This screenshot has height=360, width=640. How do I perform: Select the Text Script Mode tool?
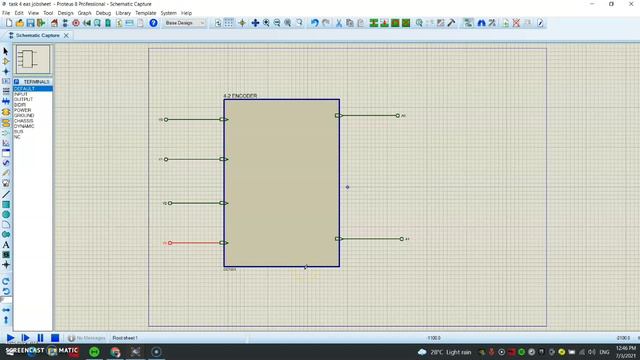click(6, 91)
